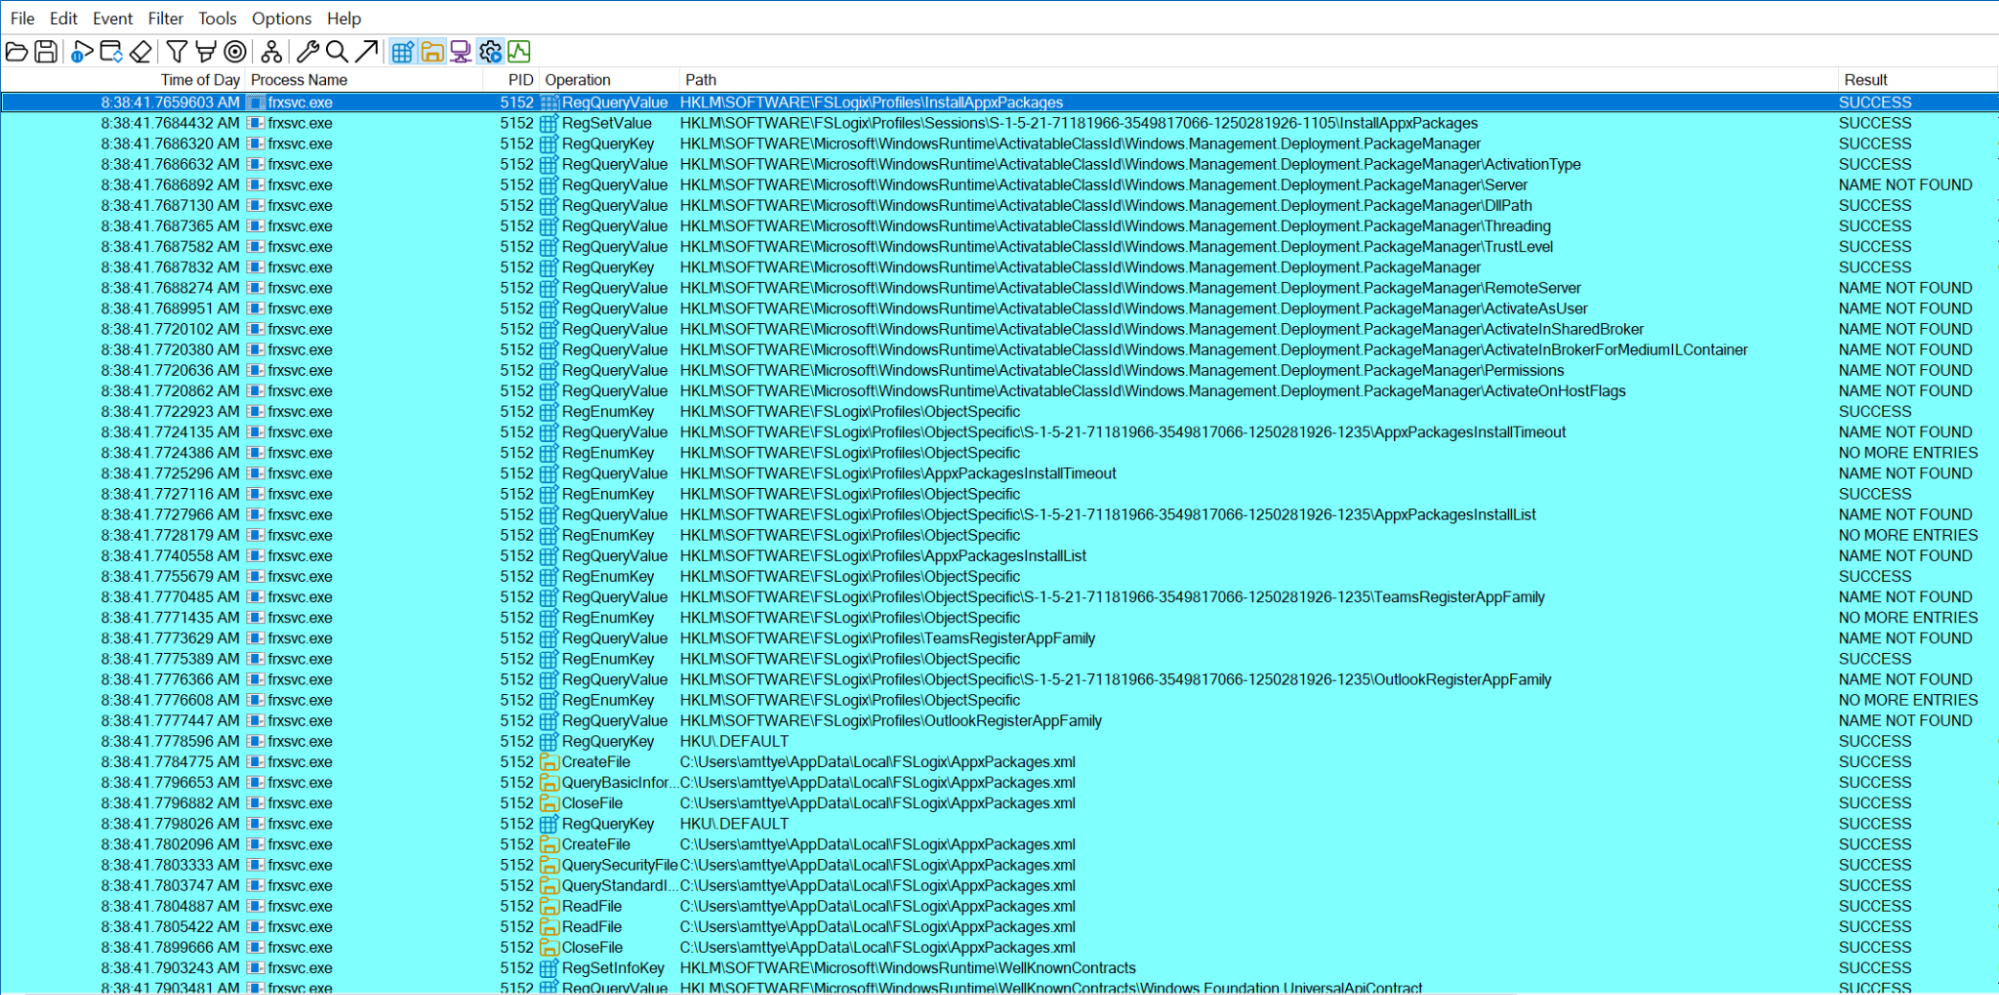Enable Show Network Activity filter

[x=459, y=51]
